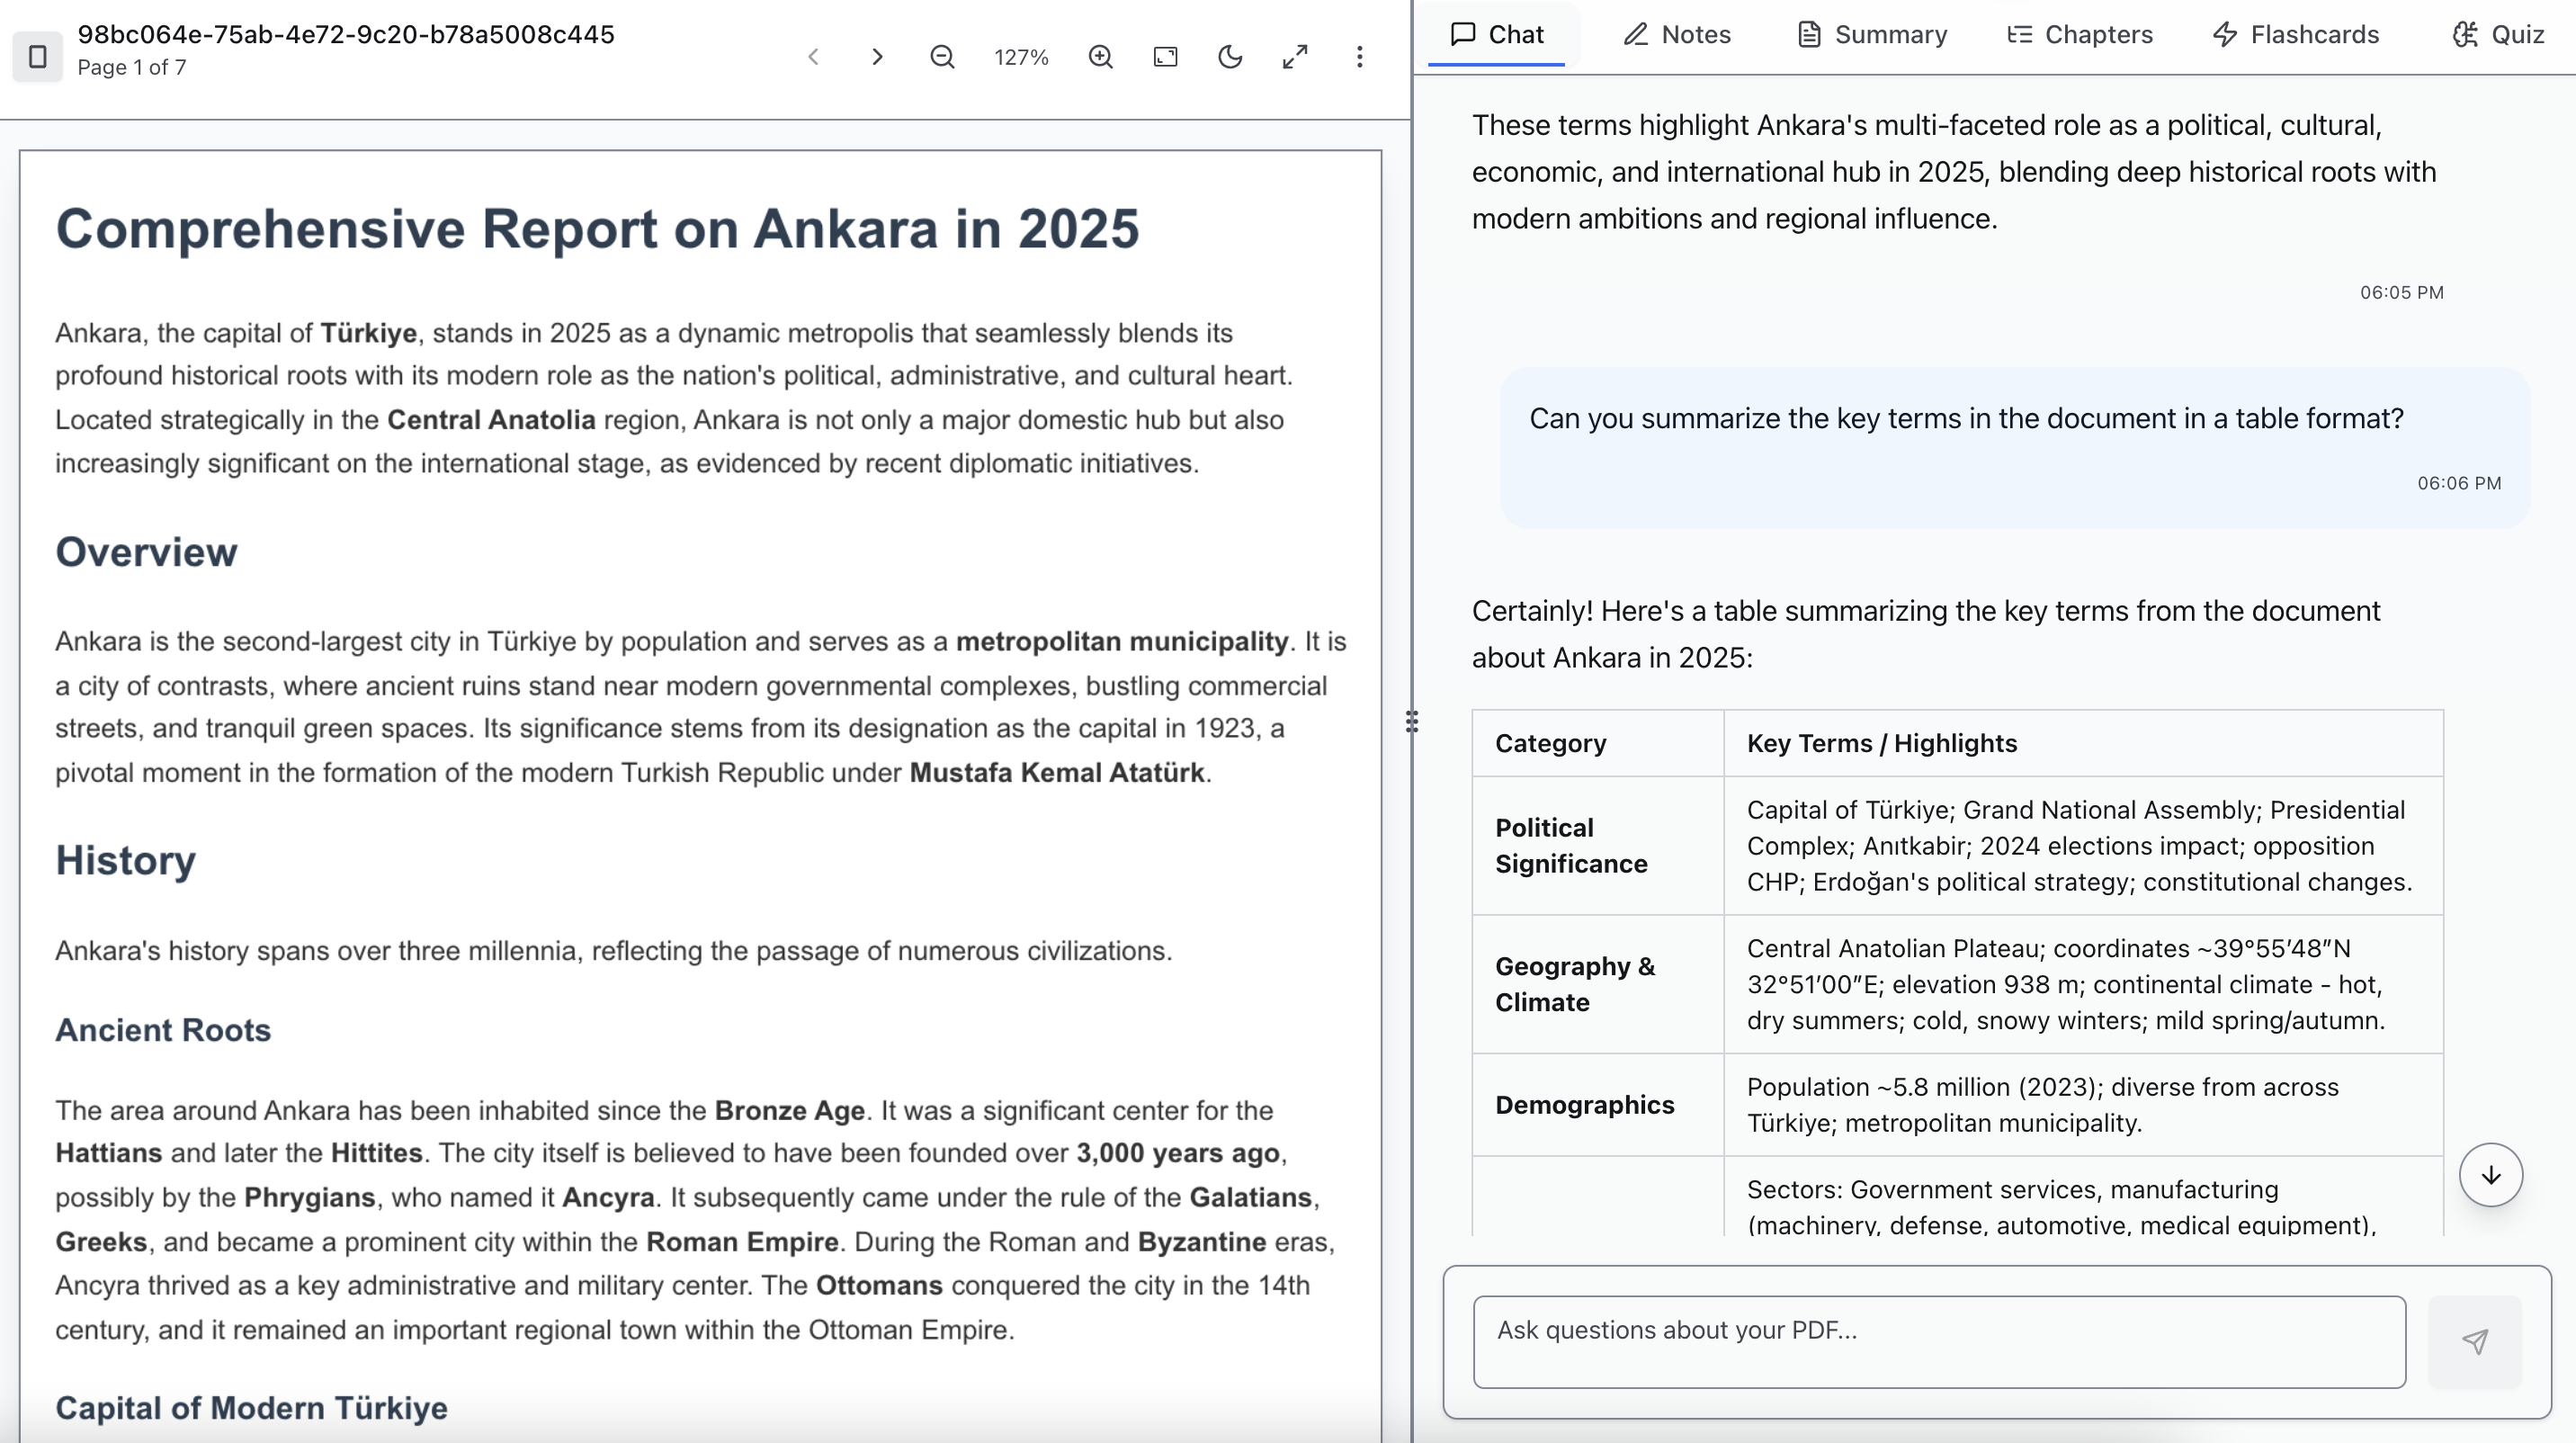Toggle dark mode moon icon
Image resolution: width=2576 pixels, height=1443 pixels.
point(1230,57)
